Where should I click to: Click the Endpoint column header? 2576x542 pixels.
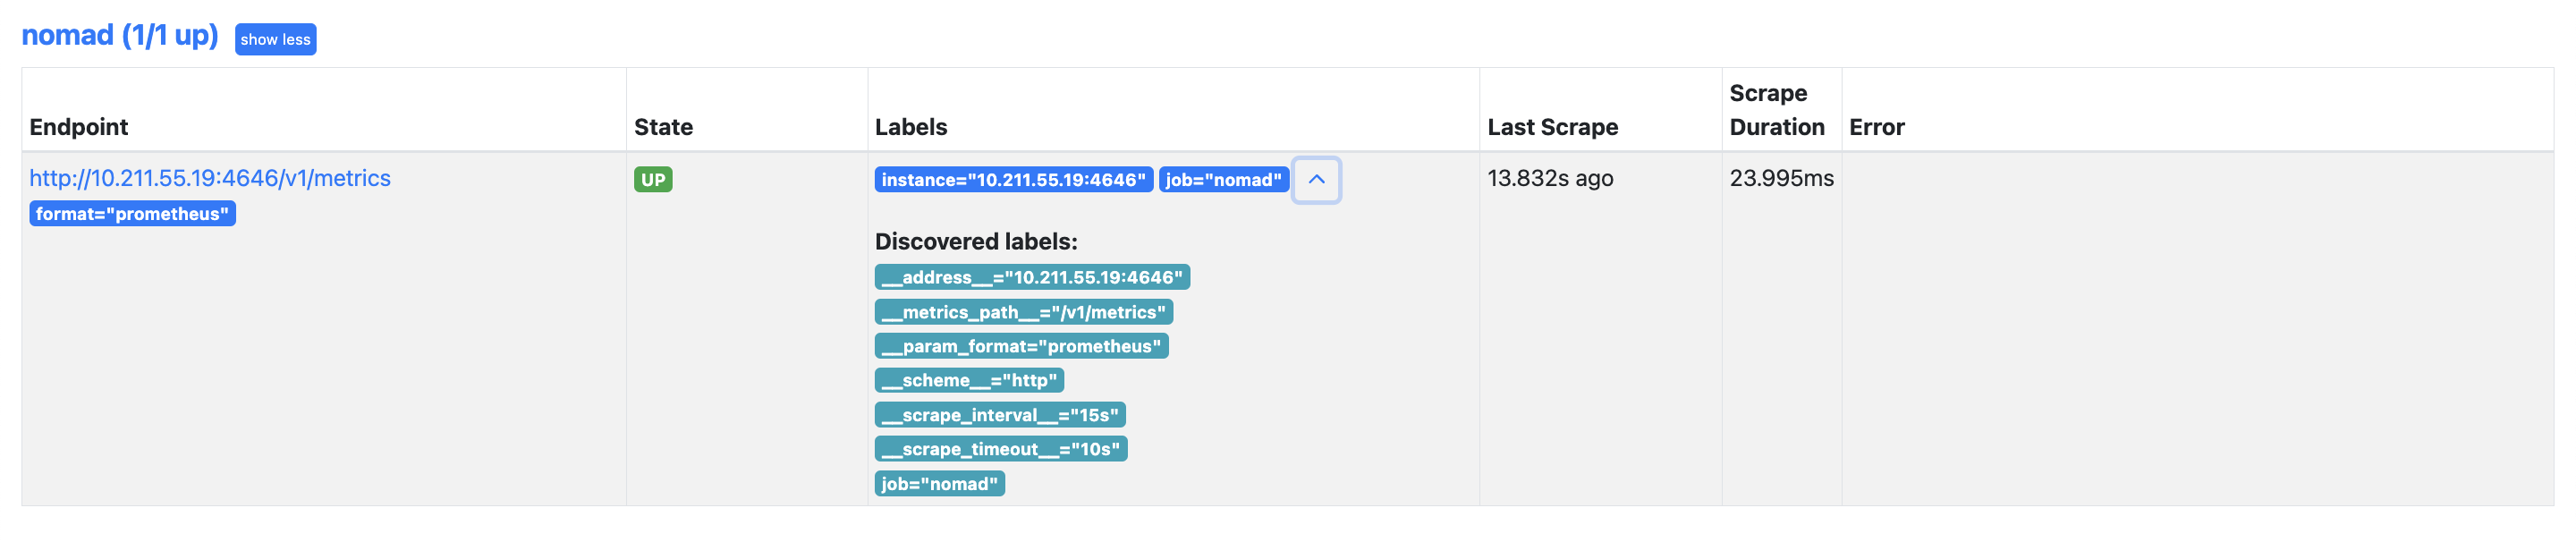coord(79,127)
